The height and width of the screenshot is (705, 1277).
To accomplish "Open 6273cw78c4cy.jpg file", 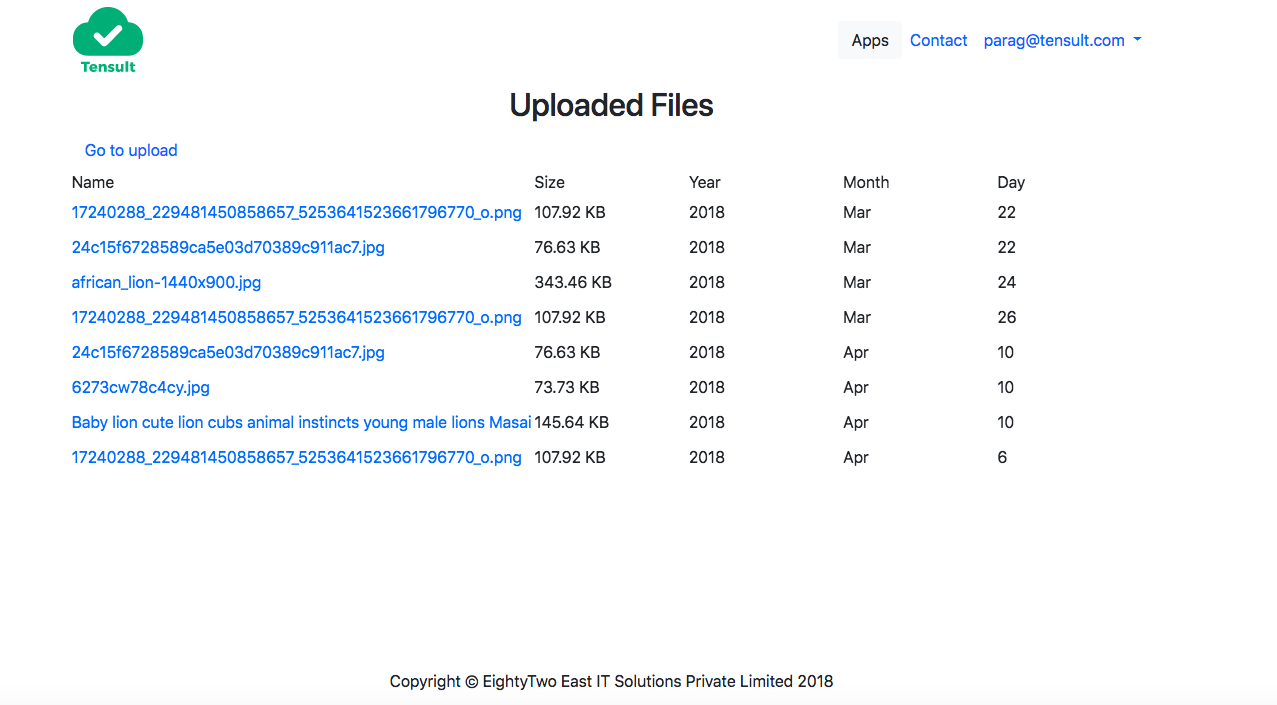I will [x=140, y=387].
